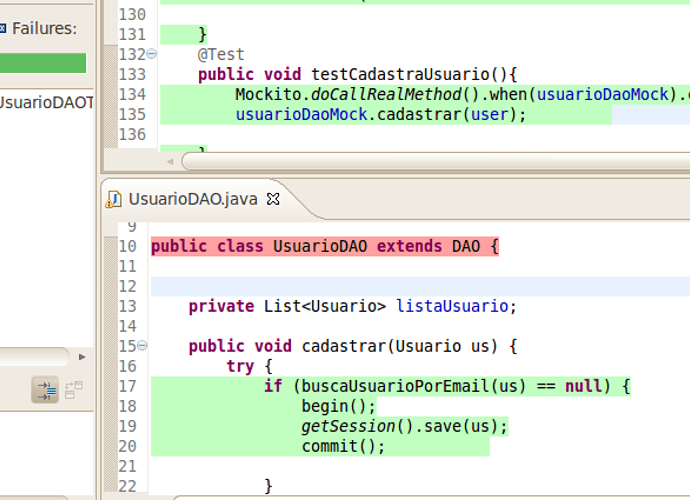Click the JUnit panel horizontal scrollbar
The width and height of the screenshot is (690, 500).
pos(34,357)
